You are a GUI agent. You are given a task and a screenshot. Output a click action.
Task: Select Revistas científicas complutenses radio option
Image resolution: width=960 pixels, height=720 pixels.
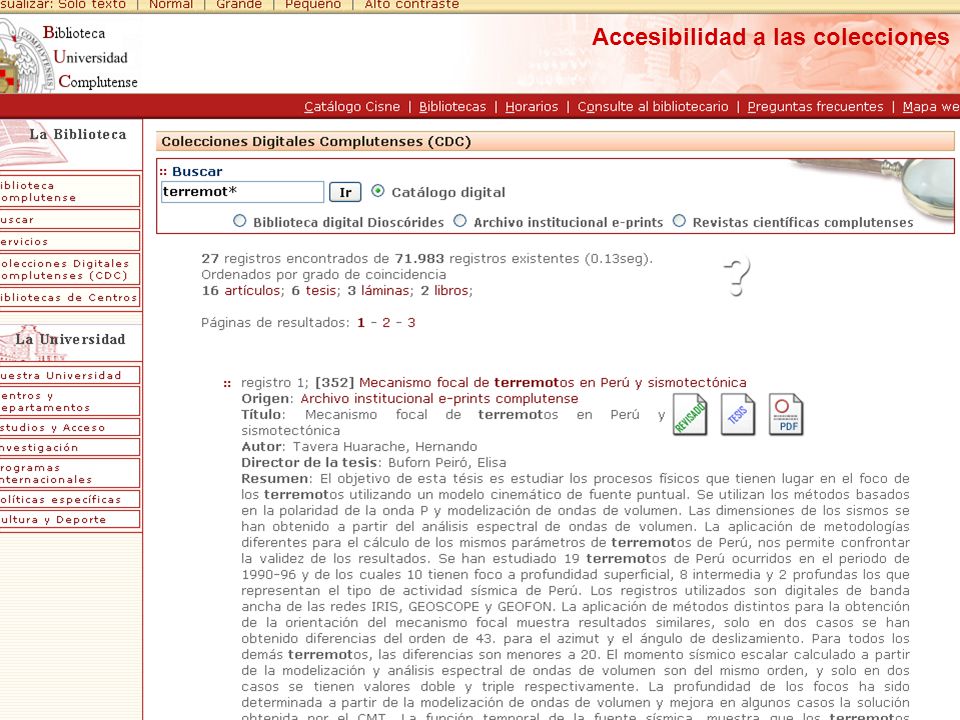[679, 221]
